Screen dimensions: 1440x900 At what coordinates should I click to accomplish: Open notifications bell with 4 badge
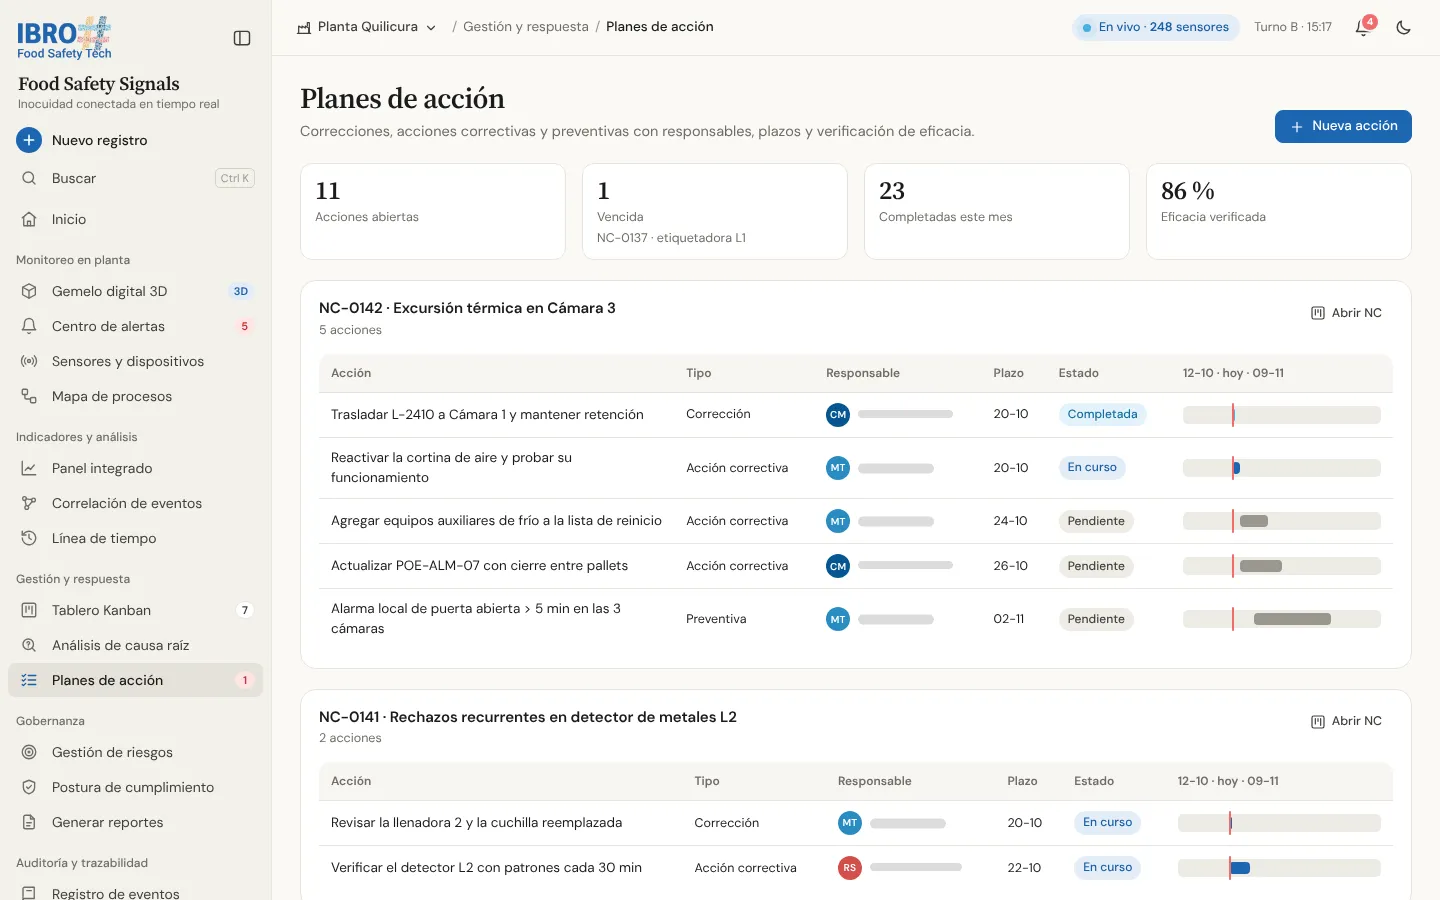(x=1362, y=27)
